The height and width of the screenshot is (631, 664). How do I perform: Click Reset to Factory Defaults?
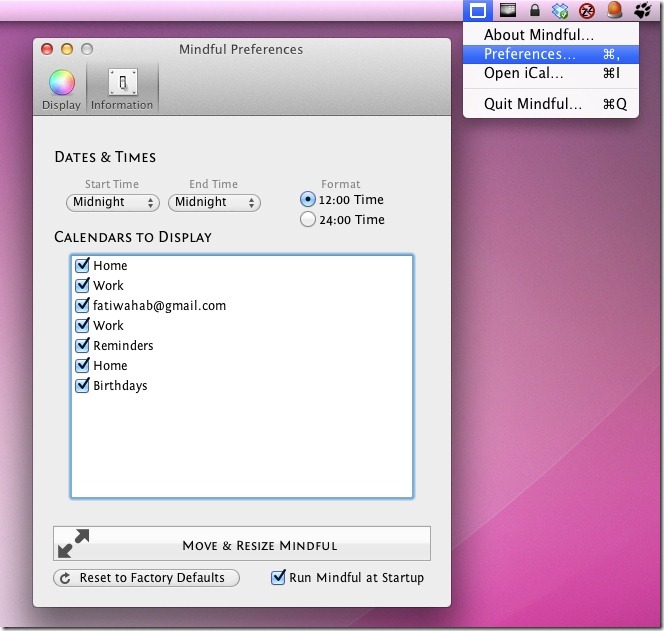(147, 578)
